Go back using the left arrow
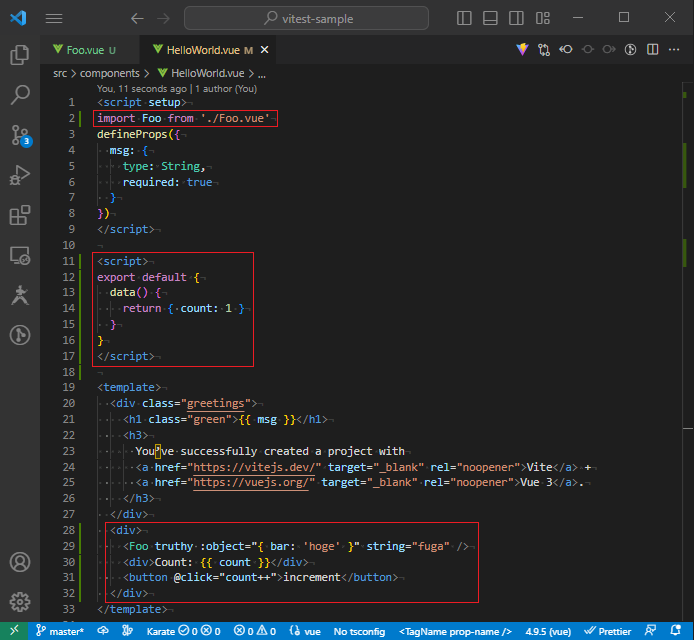Image resolution: width=694 pixels, height=640 pixels. pos(137,18)
